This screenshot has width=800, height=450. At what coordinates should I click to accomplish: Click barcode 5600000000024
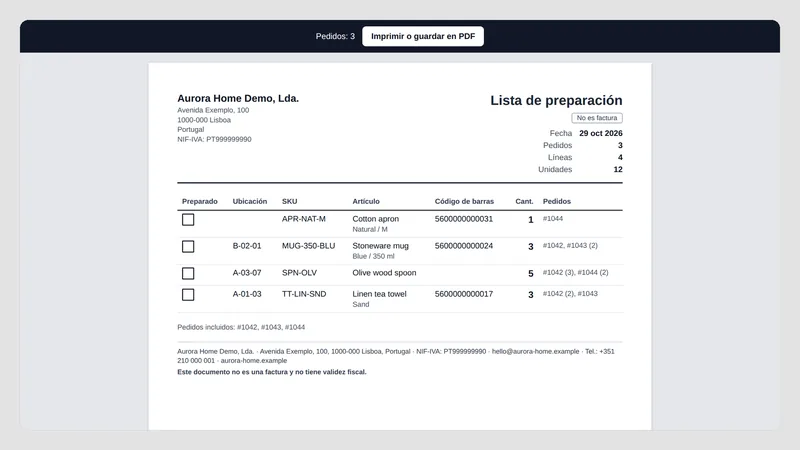click(464, 246)
